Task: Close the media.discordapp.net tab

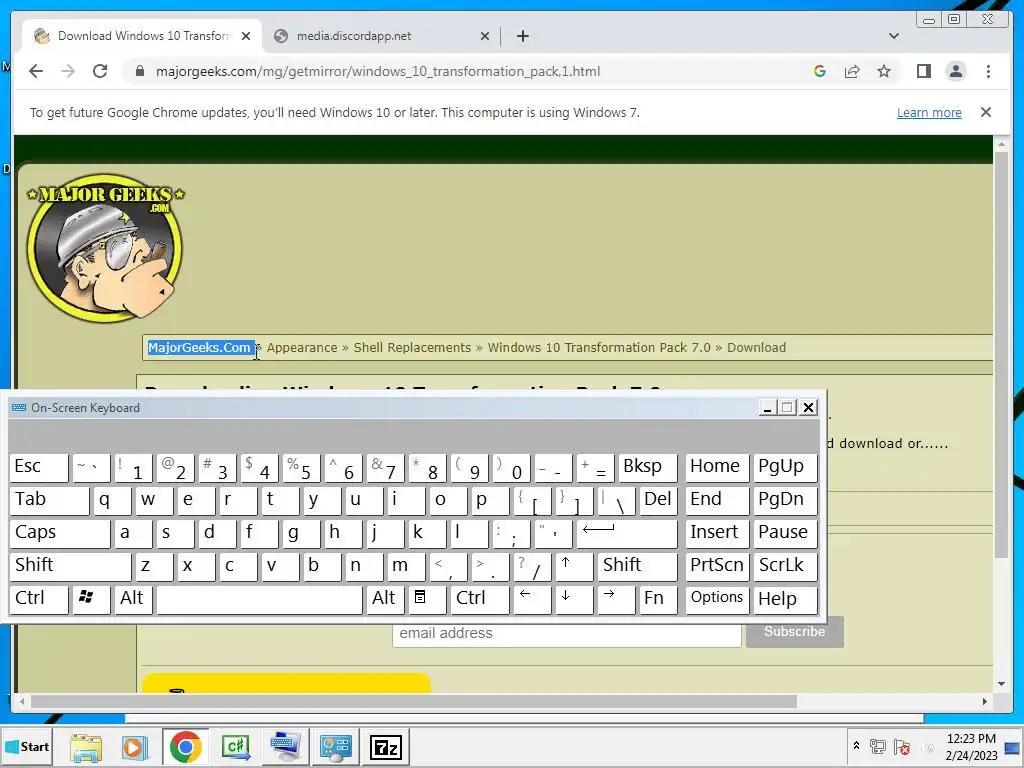Action: click(485, 36)
